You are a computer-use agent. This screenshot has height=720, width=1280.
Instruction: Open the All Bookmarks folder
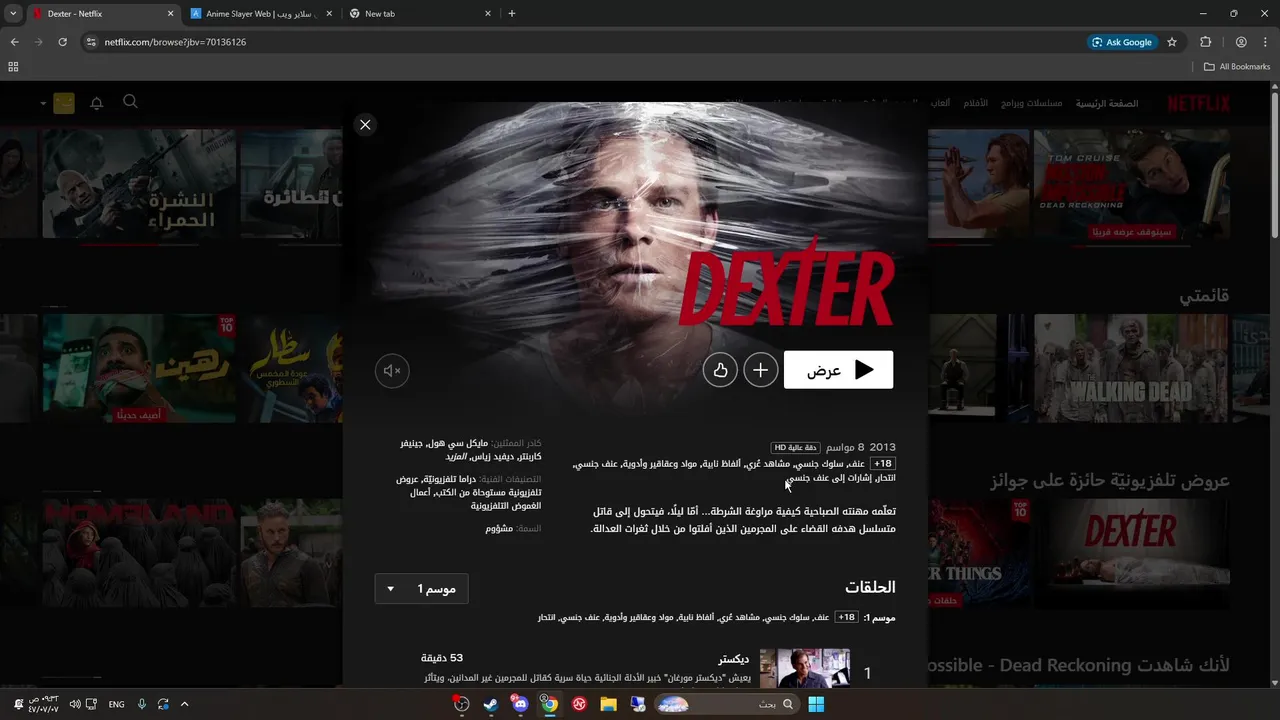(1237, 67)
